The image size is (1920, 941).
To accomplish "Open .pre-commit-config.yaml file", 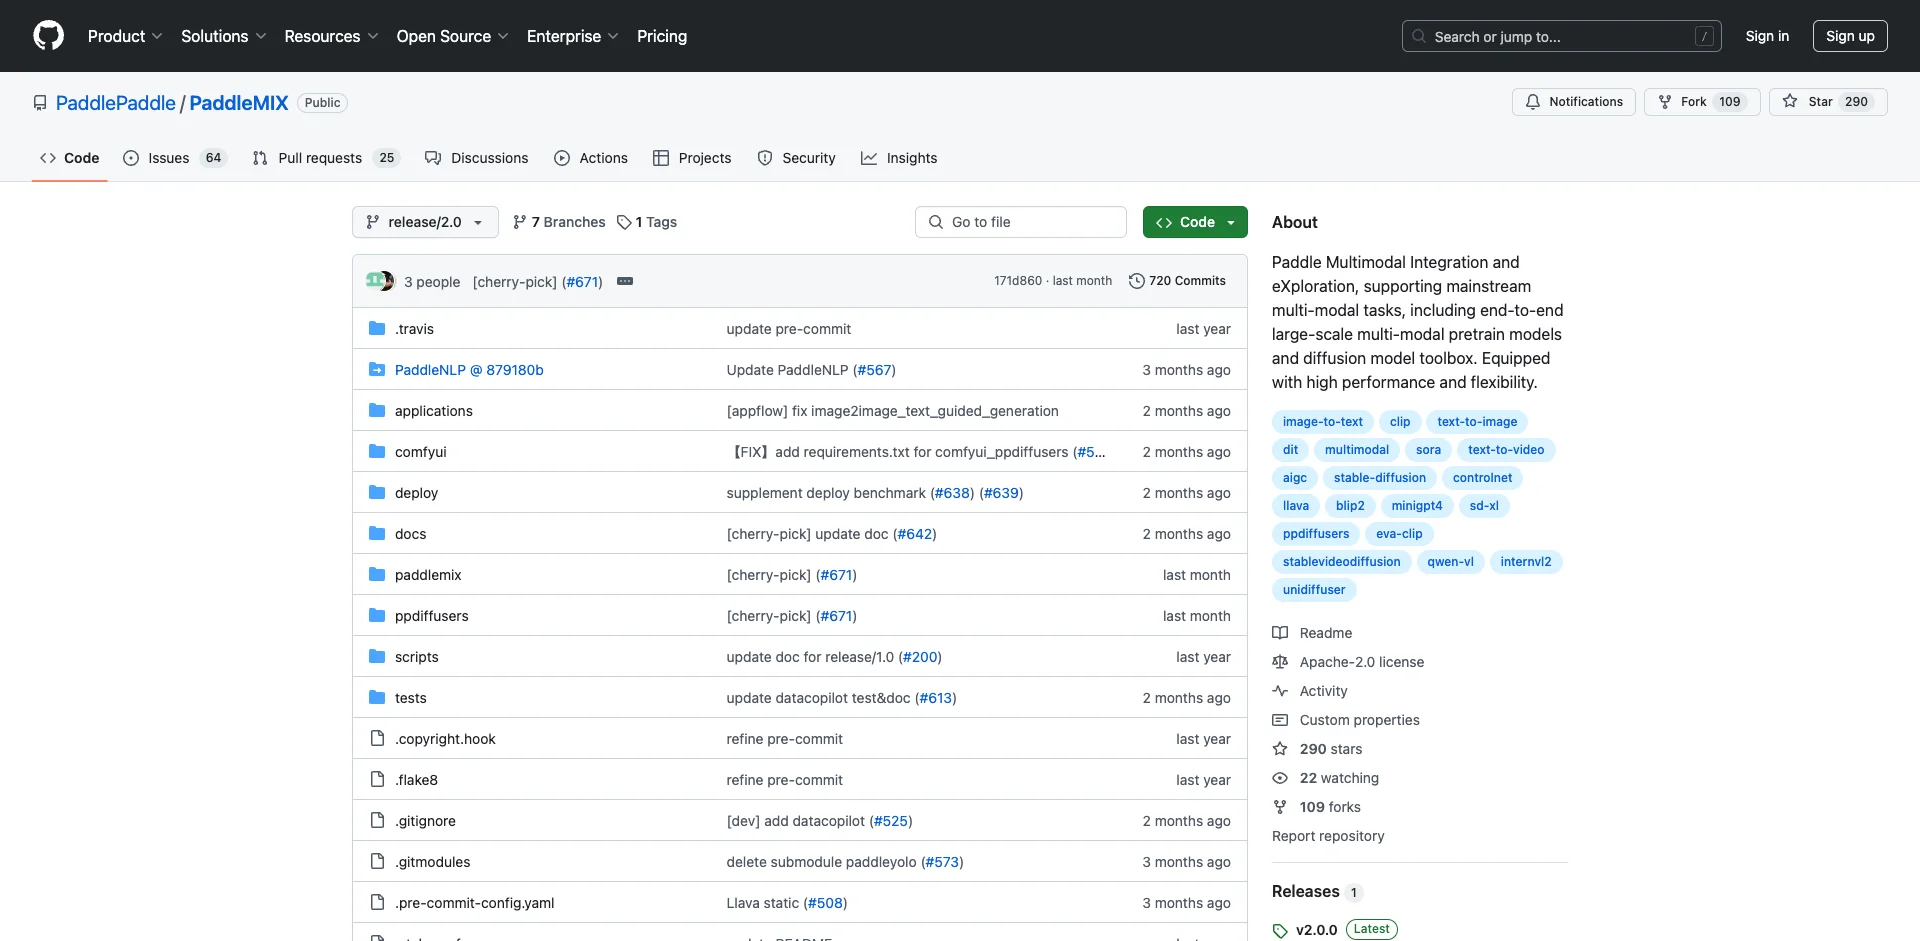I will [x=474, y=903].
